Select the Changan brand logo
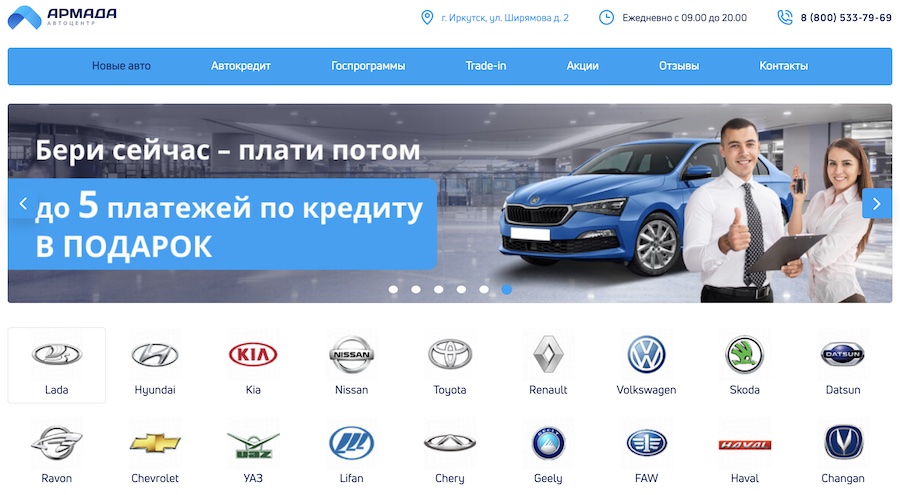 (843, 443)
